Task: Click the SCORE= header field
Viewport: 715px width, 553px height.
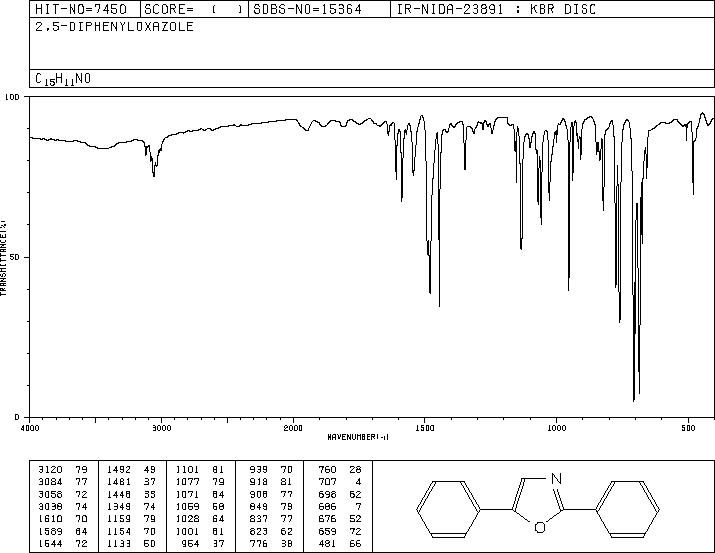Action: (193, 9)
